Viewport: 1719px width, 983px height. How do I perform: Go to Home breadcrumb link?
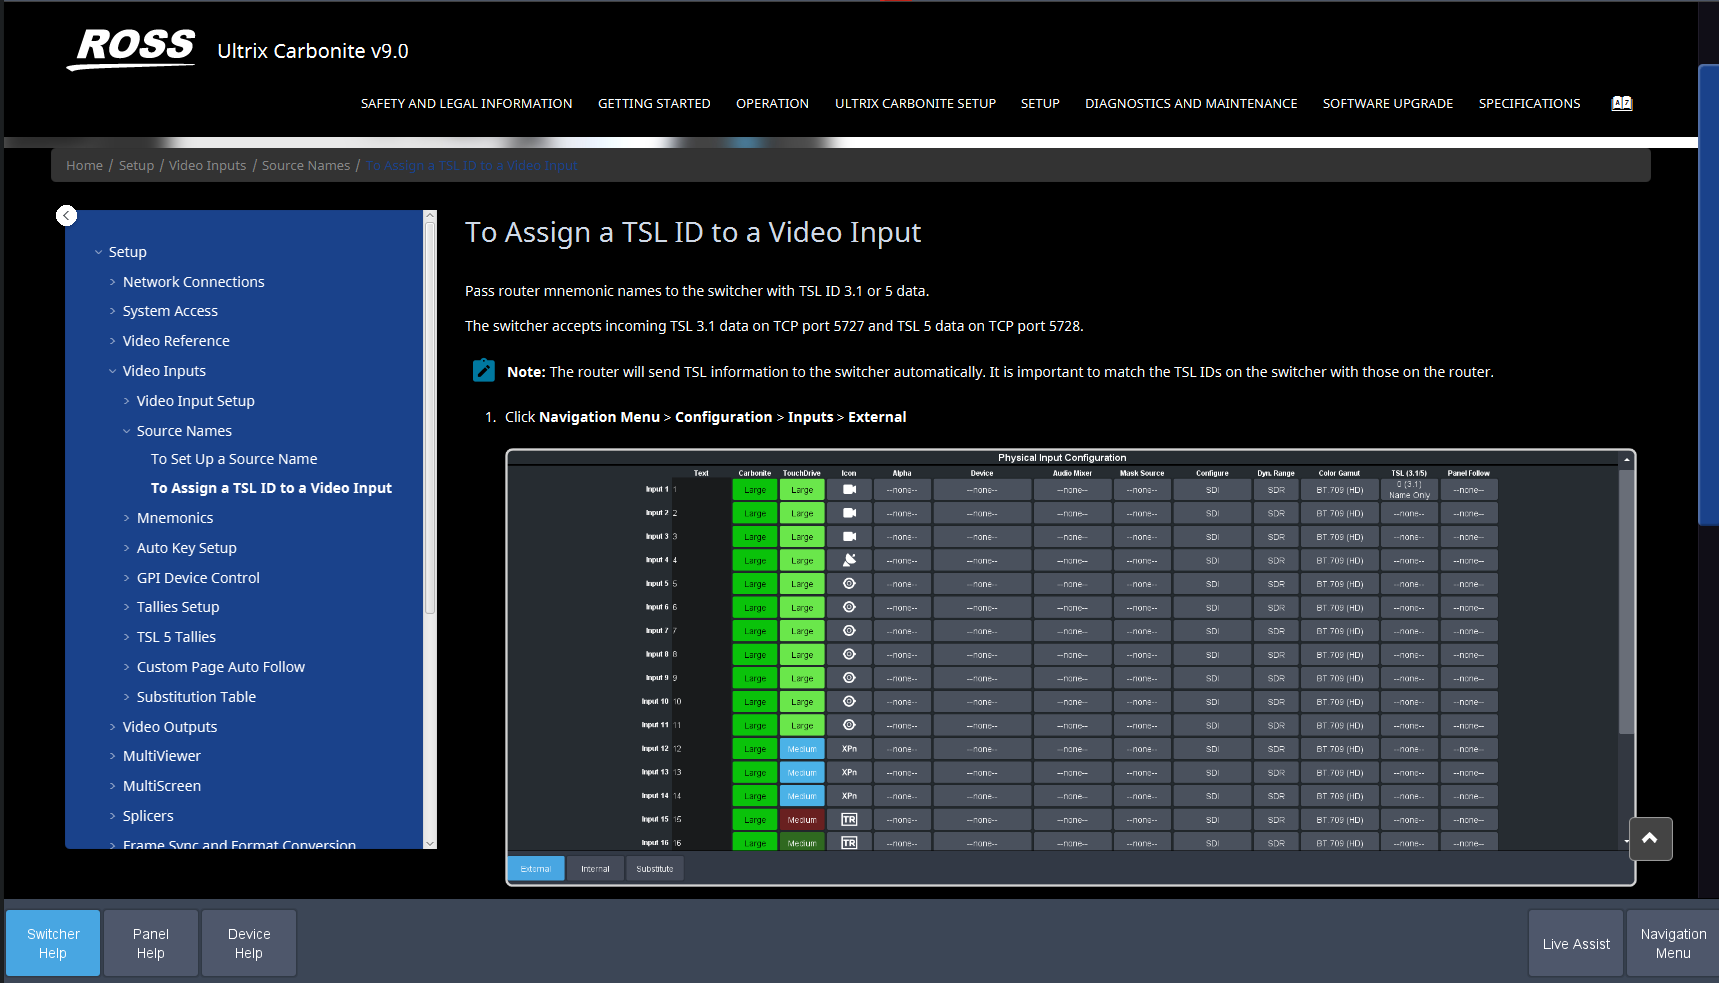click(84, 166)
